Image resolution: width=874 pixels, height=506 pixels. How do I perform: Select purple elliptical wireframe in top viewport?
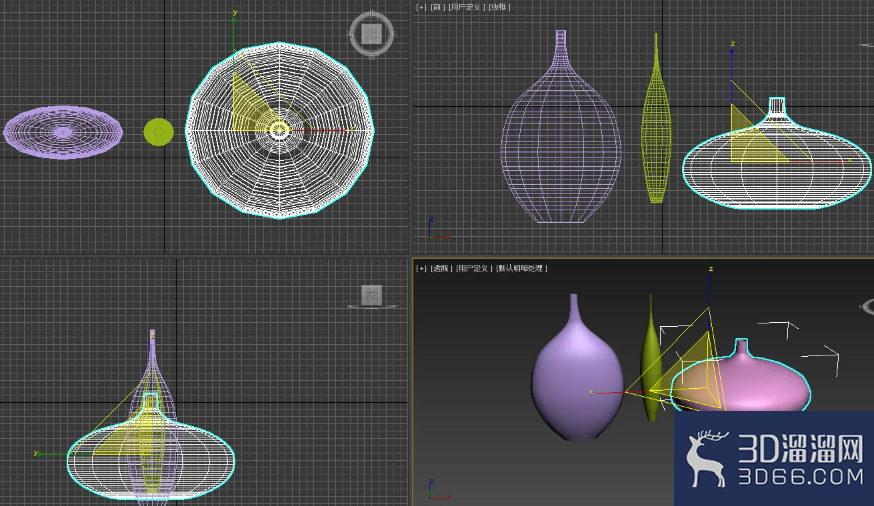click(62, 133)
